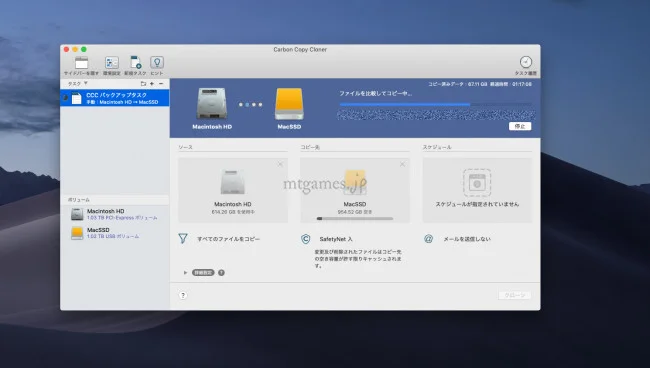Click the クローン clone button
650x368 pixels.
(x=515, y=295)
